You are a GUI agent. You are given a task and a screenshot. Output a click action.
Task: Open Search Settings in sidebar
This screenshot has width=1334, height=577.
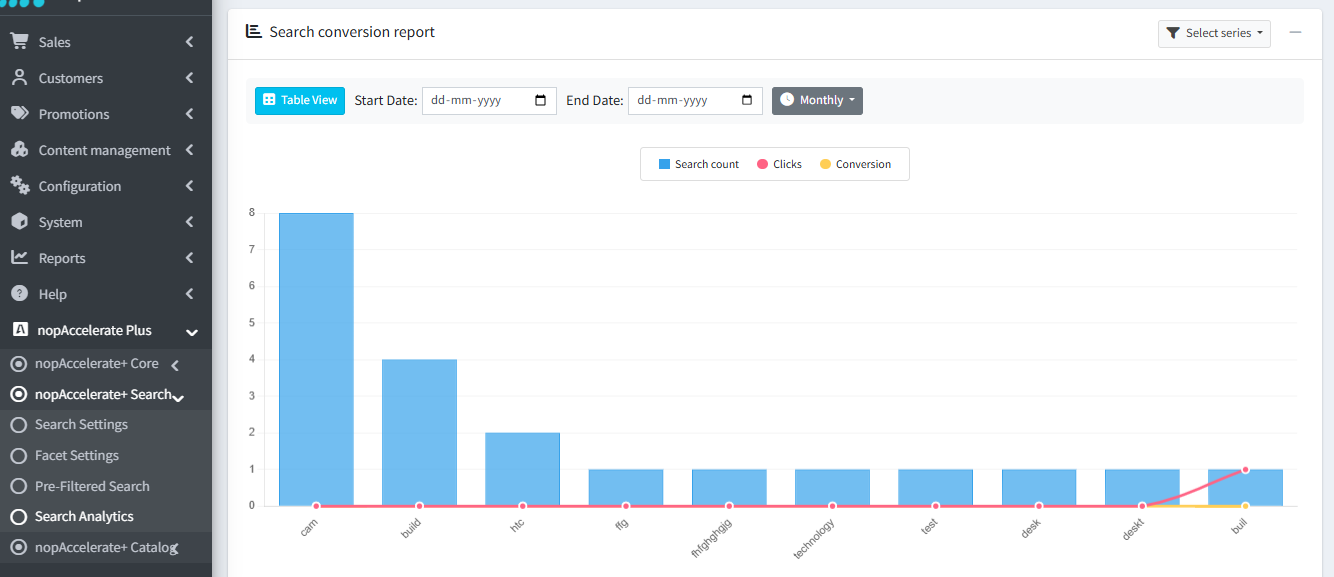81,425
